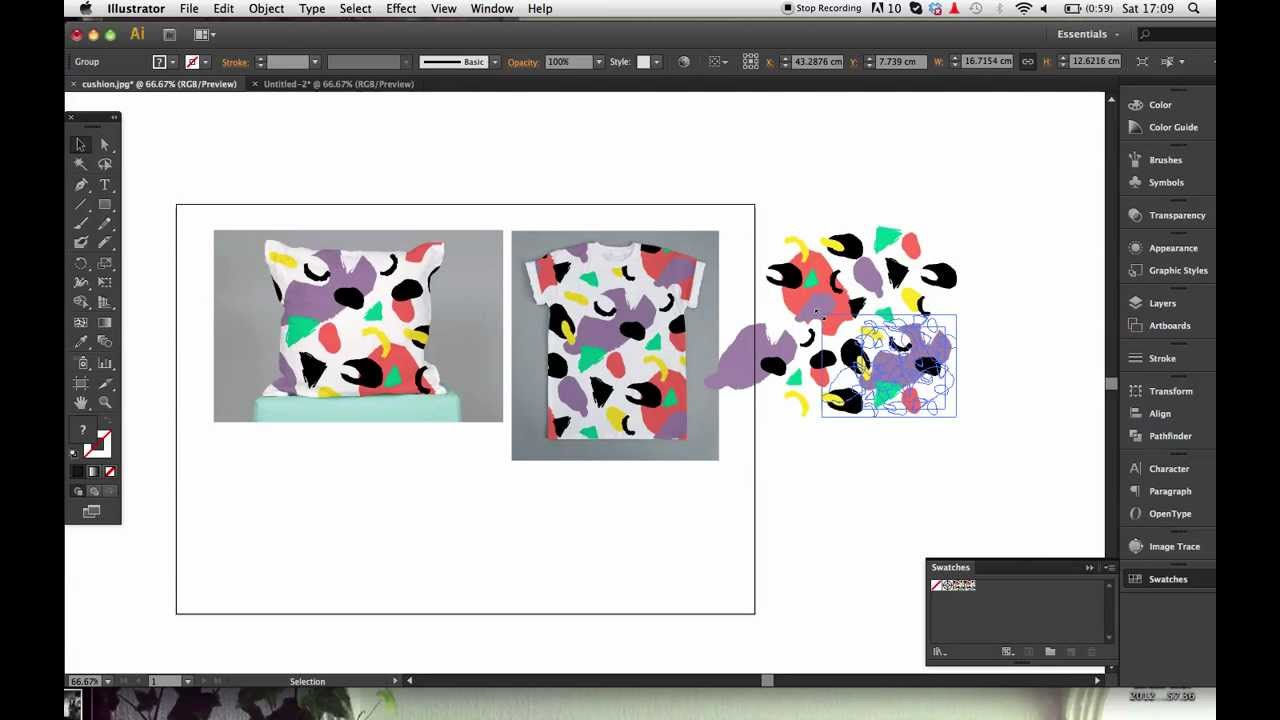This screenshot has width=1280, height=720.
Task: Select the Paintbrush tool
Action: [81, 224]
